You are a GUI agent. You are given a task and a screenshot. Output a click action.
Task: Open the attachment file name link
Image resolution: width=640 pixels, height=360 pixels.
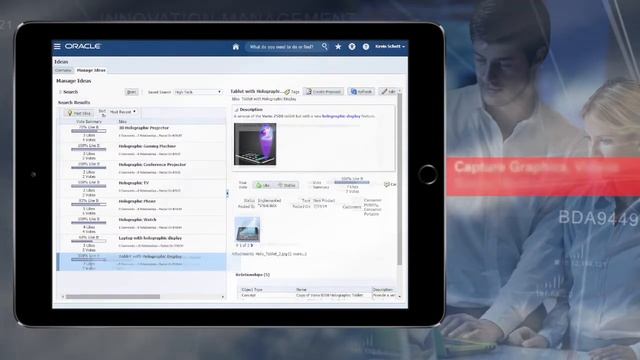[274, 254]
